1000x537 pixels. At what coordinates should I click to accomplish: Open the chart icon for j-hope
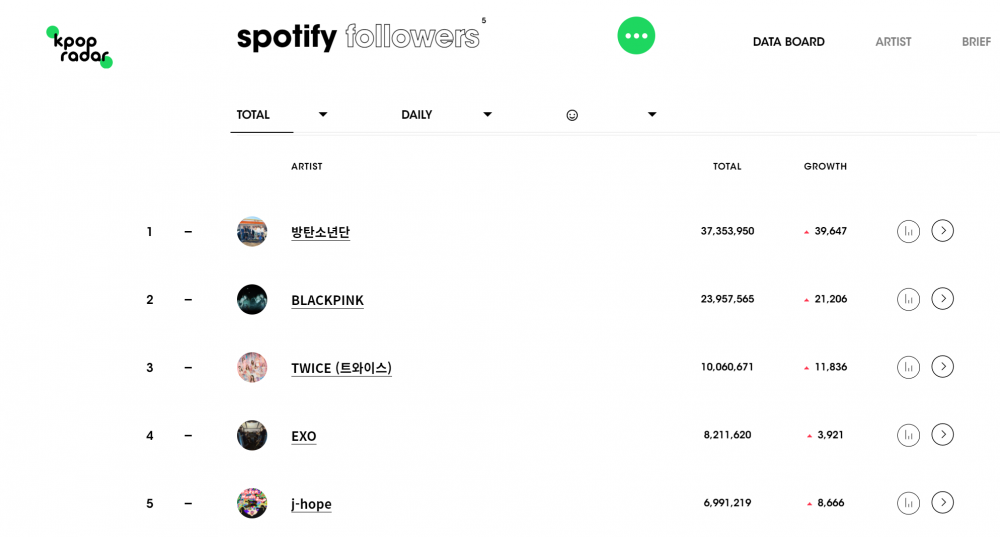pos(908,503)
